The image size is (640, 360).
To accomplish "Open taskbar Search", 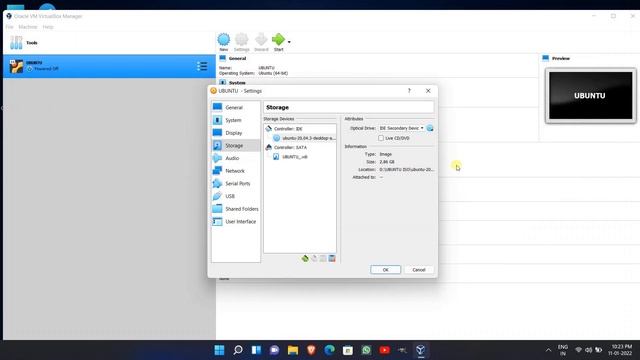I will [x=238, y=350].
